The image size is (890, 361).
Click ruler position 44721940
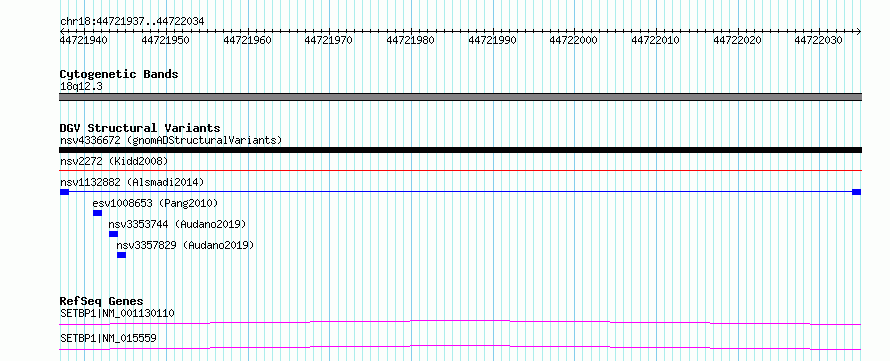(x=84, y=40)
